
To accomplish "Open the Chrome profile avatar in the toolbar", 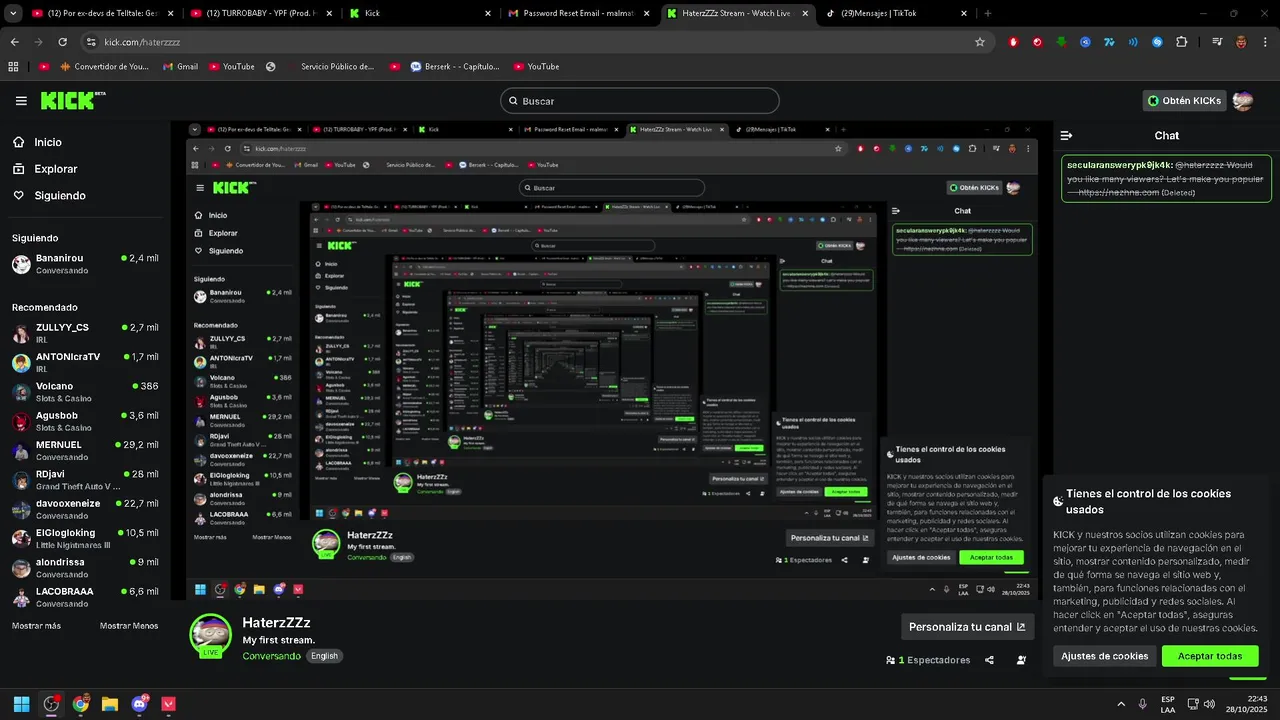I will tap(1241, 42).
